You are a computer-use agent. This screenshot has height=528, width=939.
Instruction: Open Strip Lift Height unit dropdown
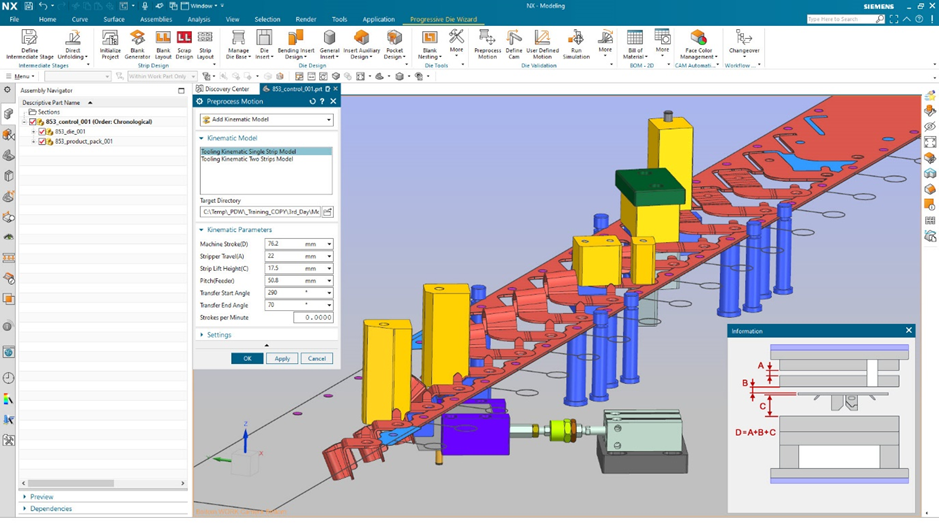329,269
